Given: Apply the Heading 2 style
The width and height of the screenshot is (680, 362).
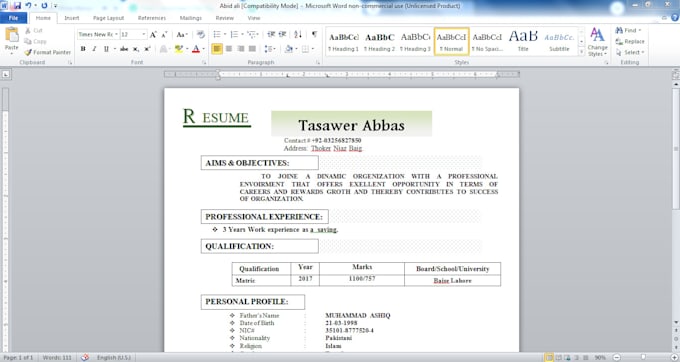Looking at the screenshot, I should coord(379,42).
